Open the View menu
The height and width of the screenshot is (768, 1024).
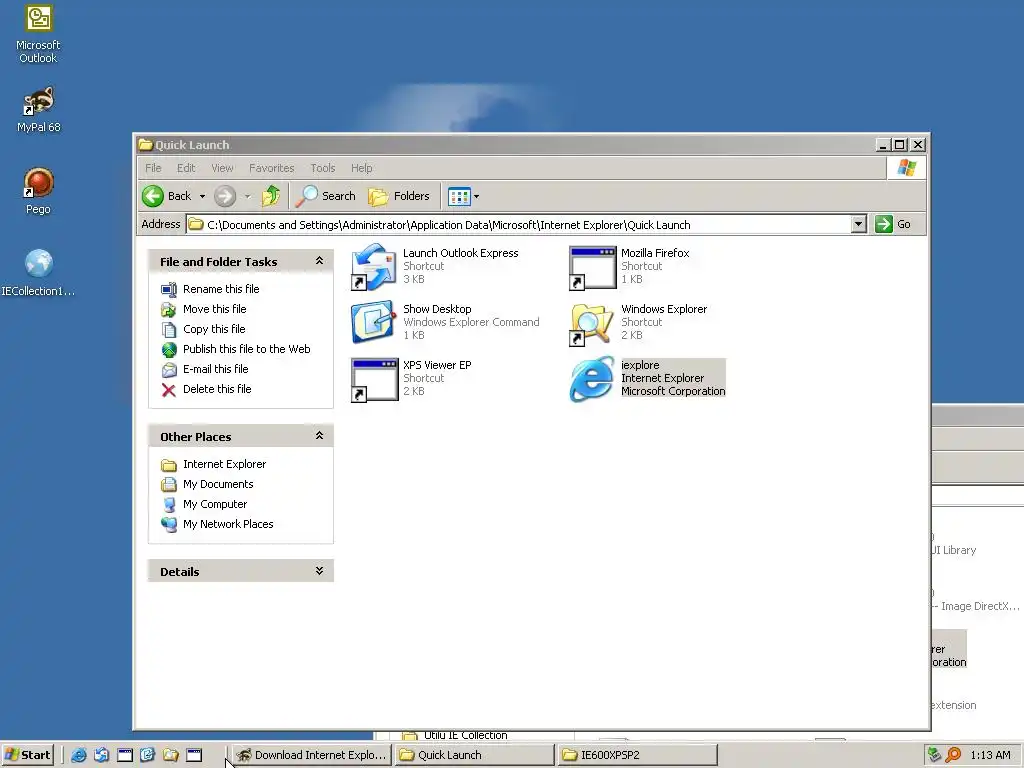pyautogui.click(x=222, y=168)
